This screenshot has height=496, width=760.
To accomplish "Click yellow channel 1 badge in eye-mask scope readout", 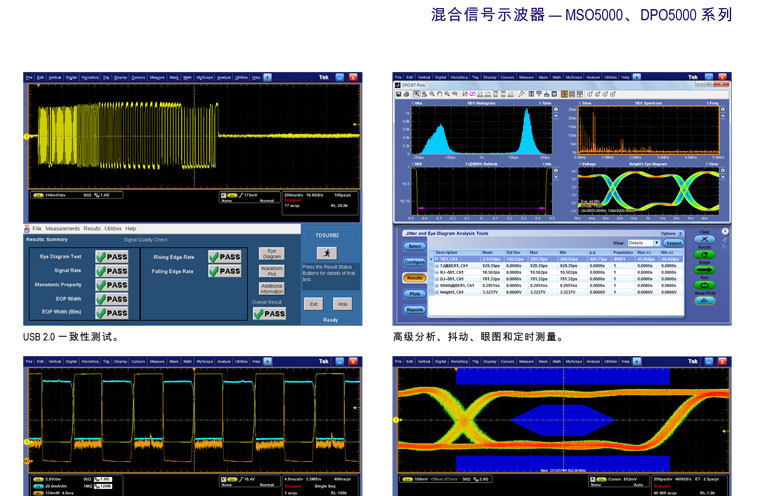I will pos(408,480).
